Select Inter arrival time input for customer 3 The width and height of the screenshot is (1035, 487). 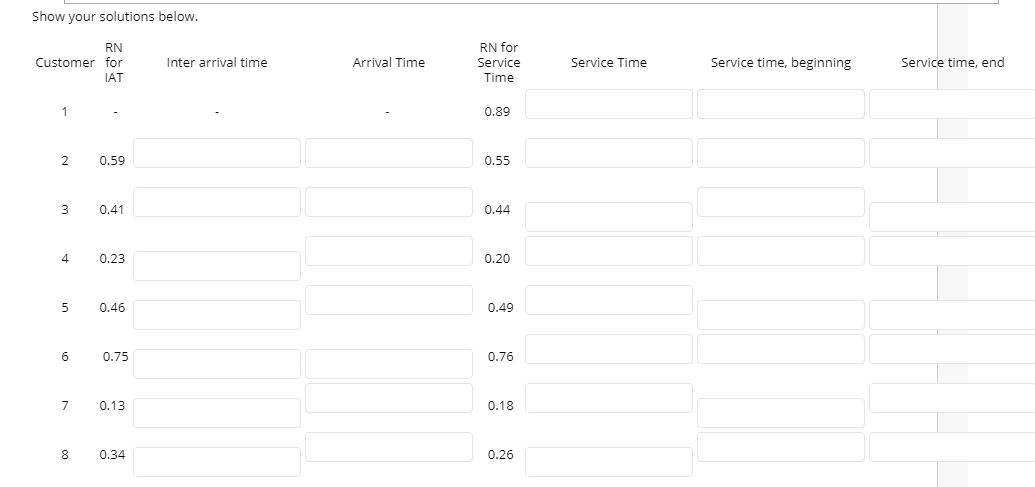[217, 202]
